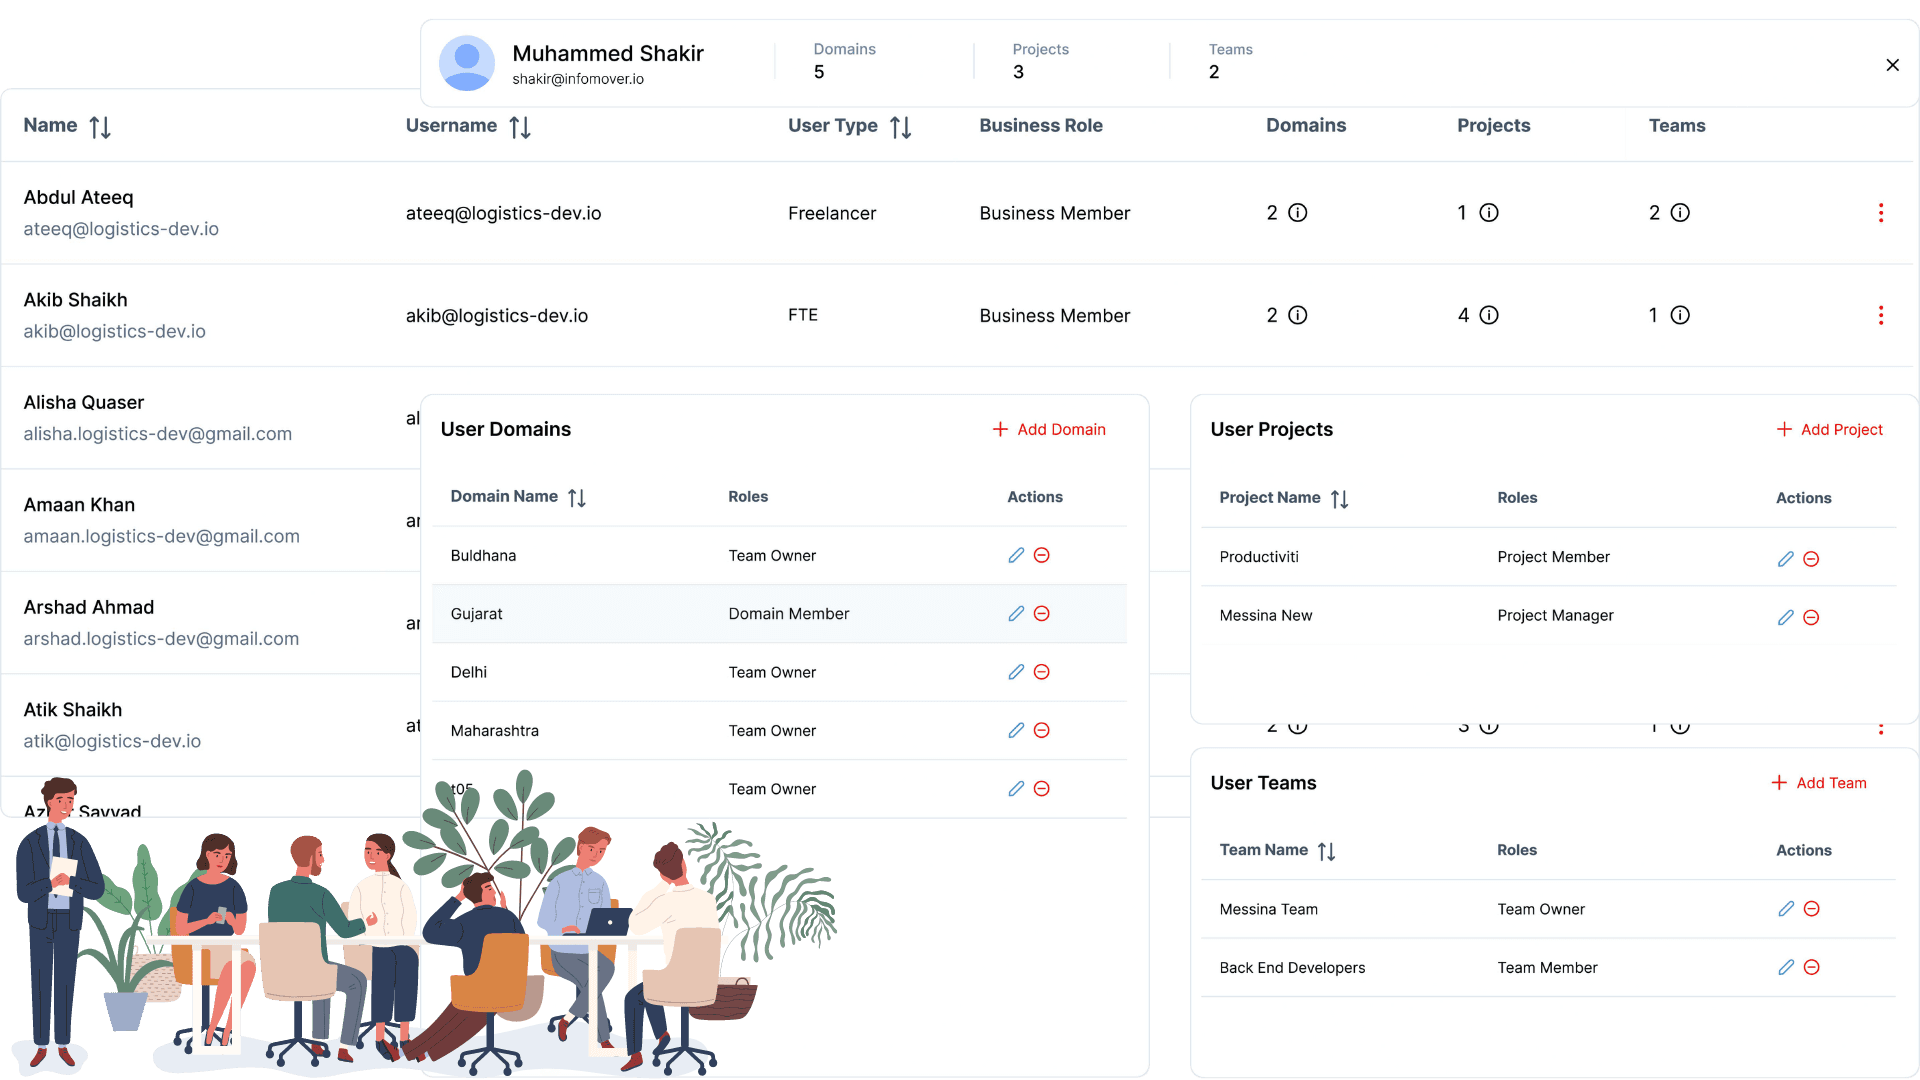This screenshot has width=1920, height=1080.
Task: Select the Atik Shaikh user row
Action: 211,725
